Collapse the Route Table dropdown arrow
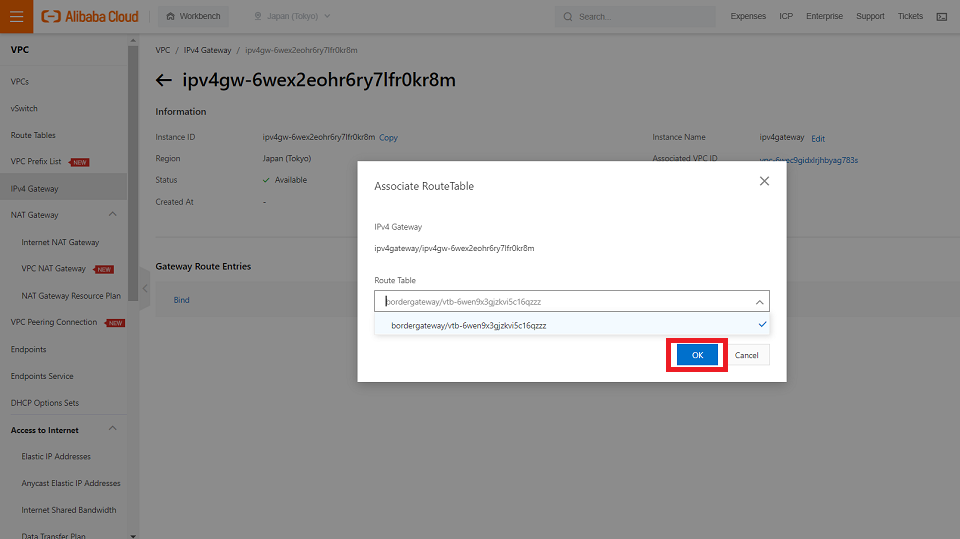 pyautogui.click(x=759, y=302)
